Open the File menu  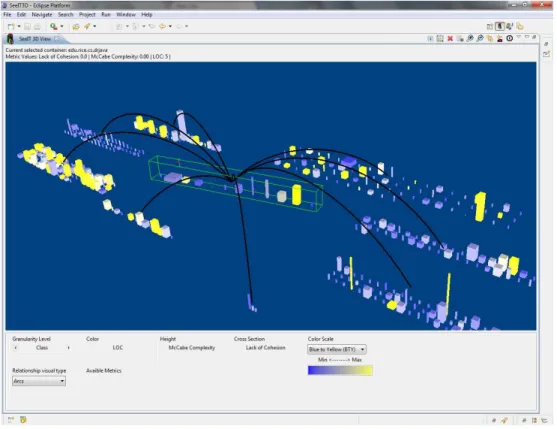[7, 15]
